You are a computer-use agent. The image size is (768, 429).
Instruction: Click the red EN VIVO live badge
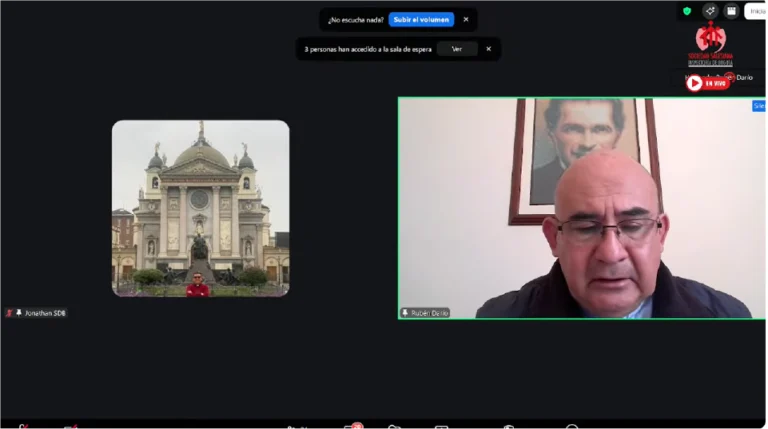[x=707, y=83]
